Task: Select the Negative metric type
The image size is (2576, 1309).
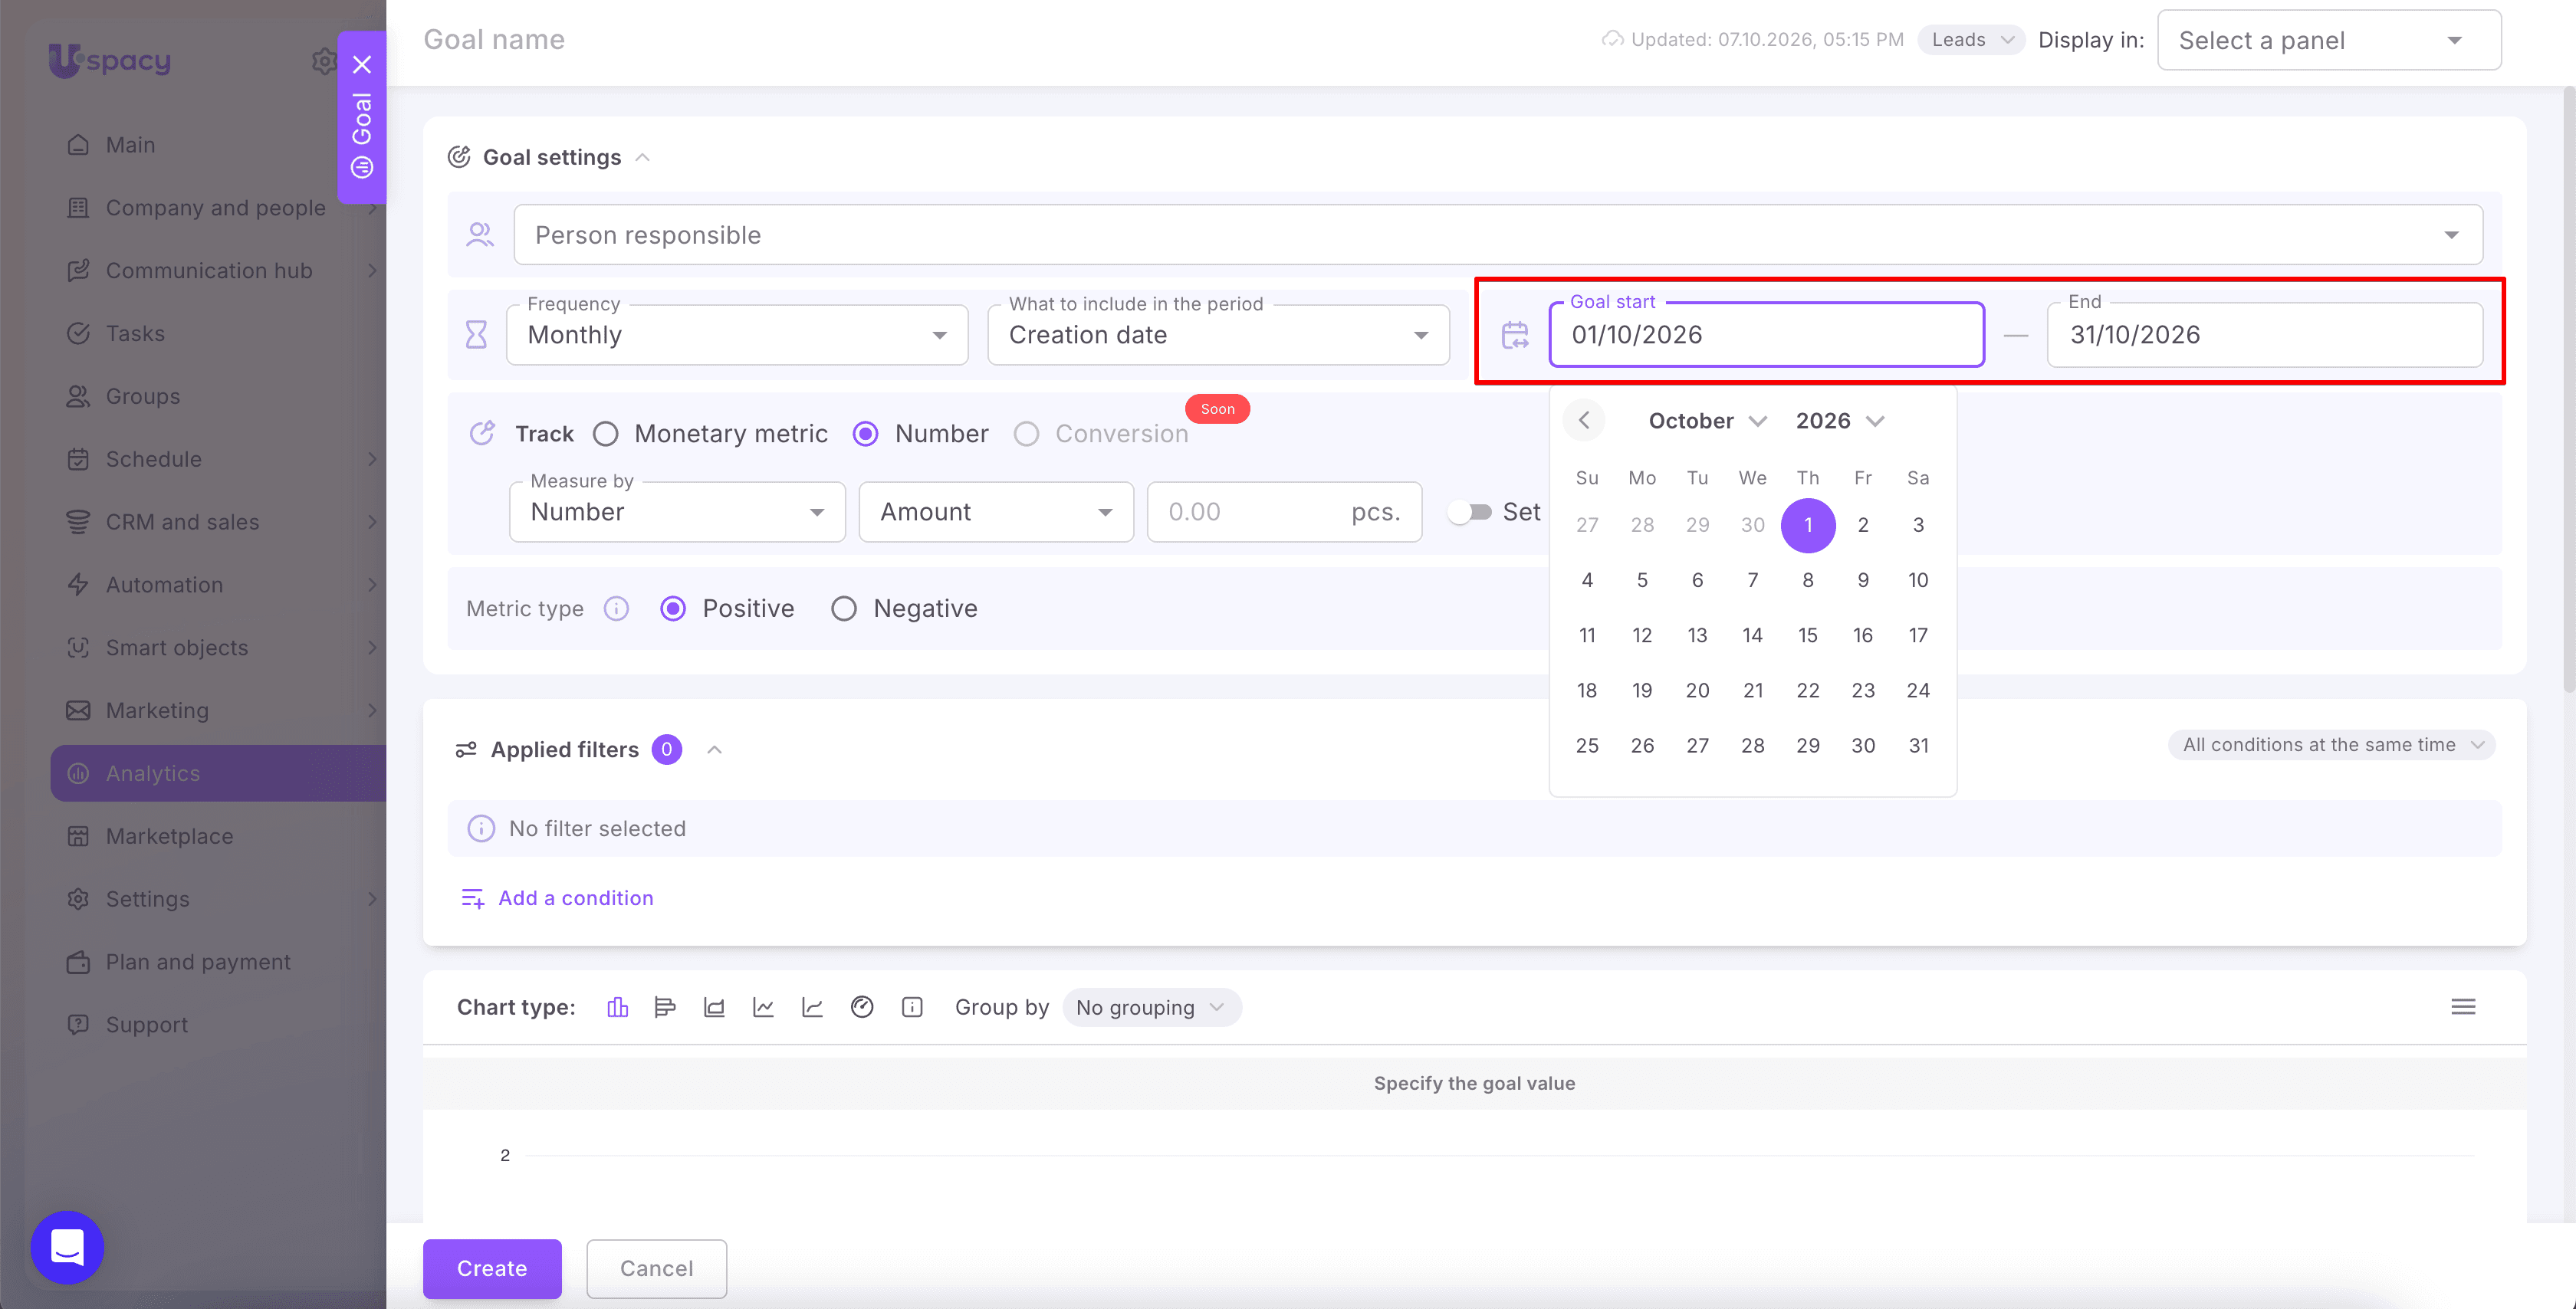Action: pos(844,608)
